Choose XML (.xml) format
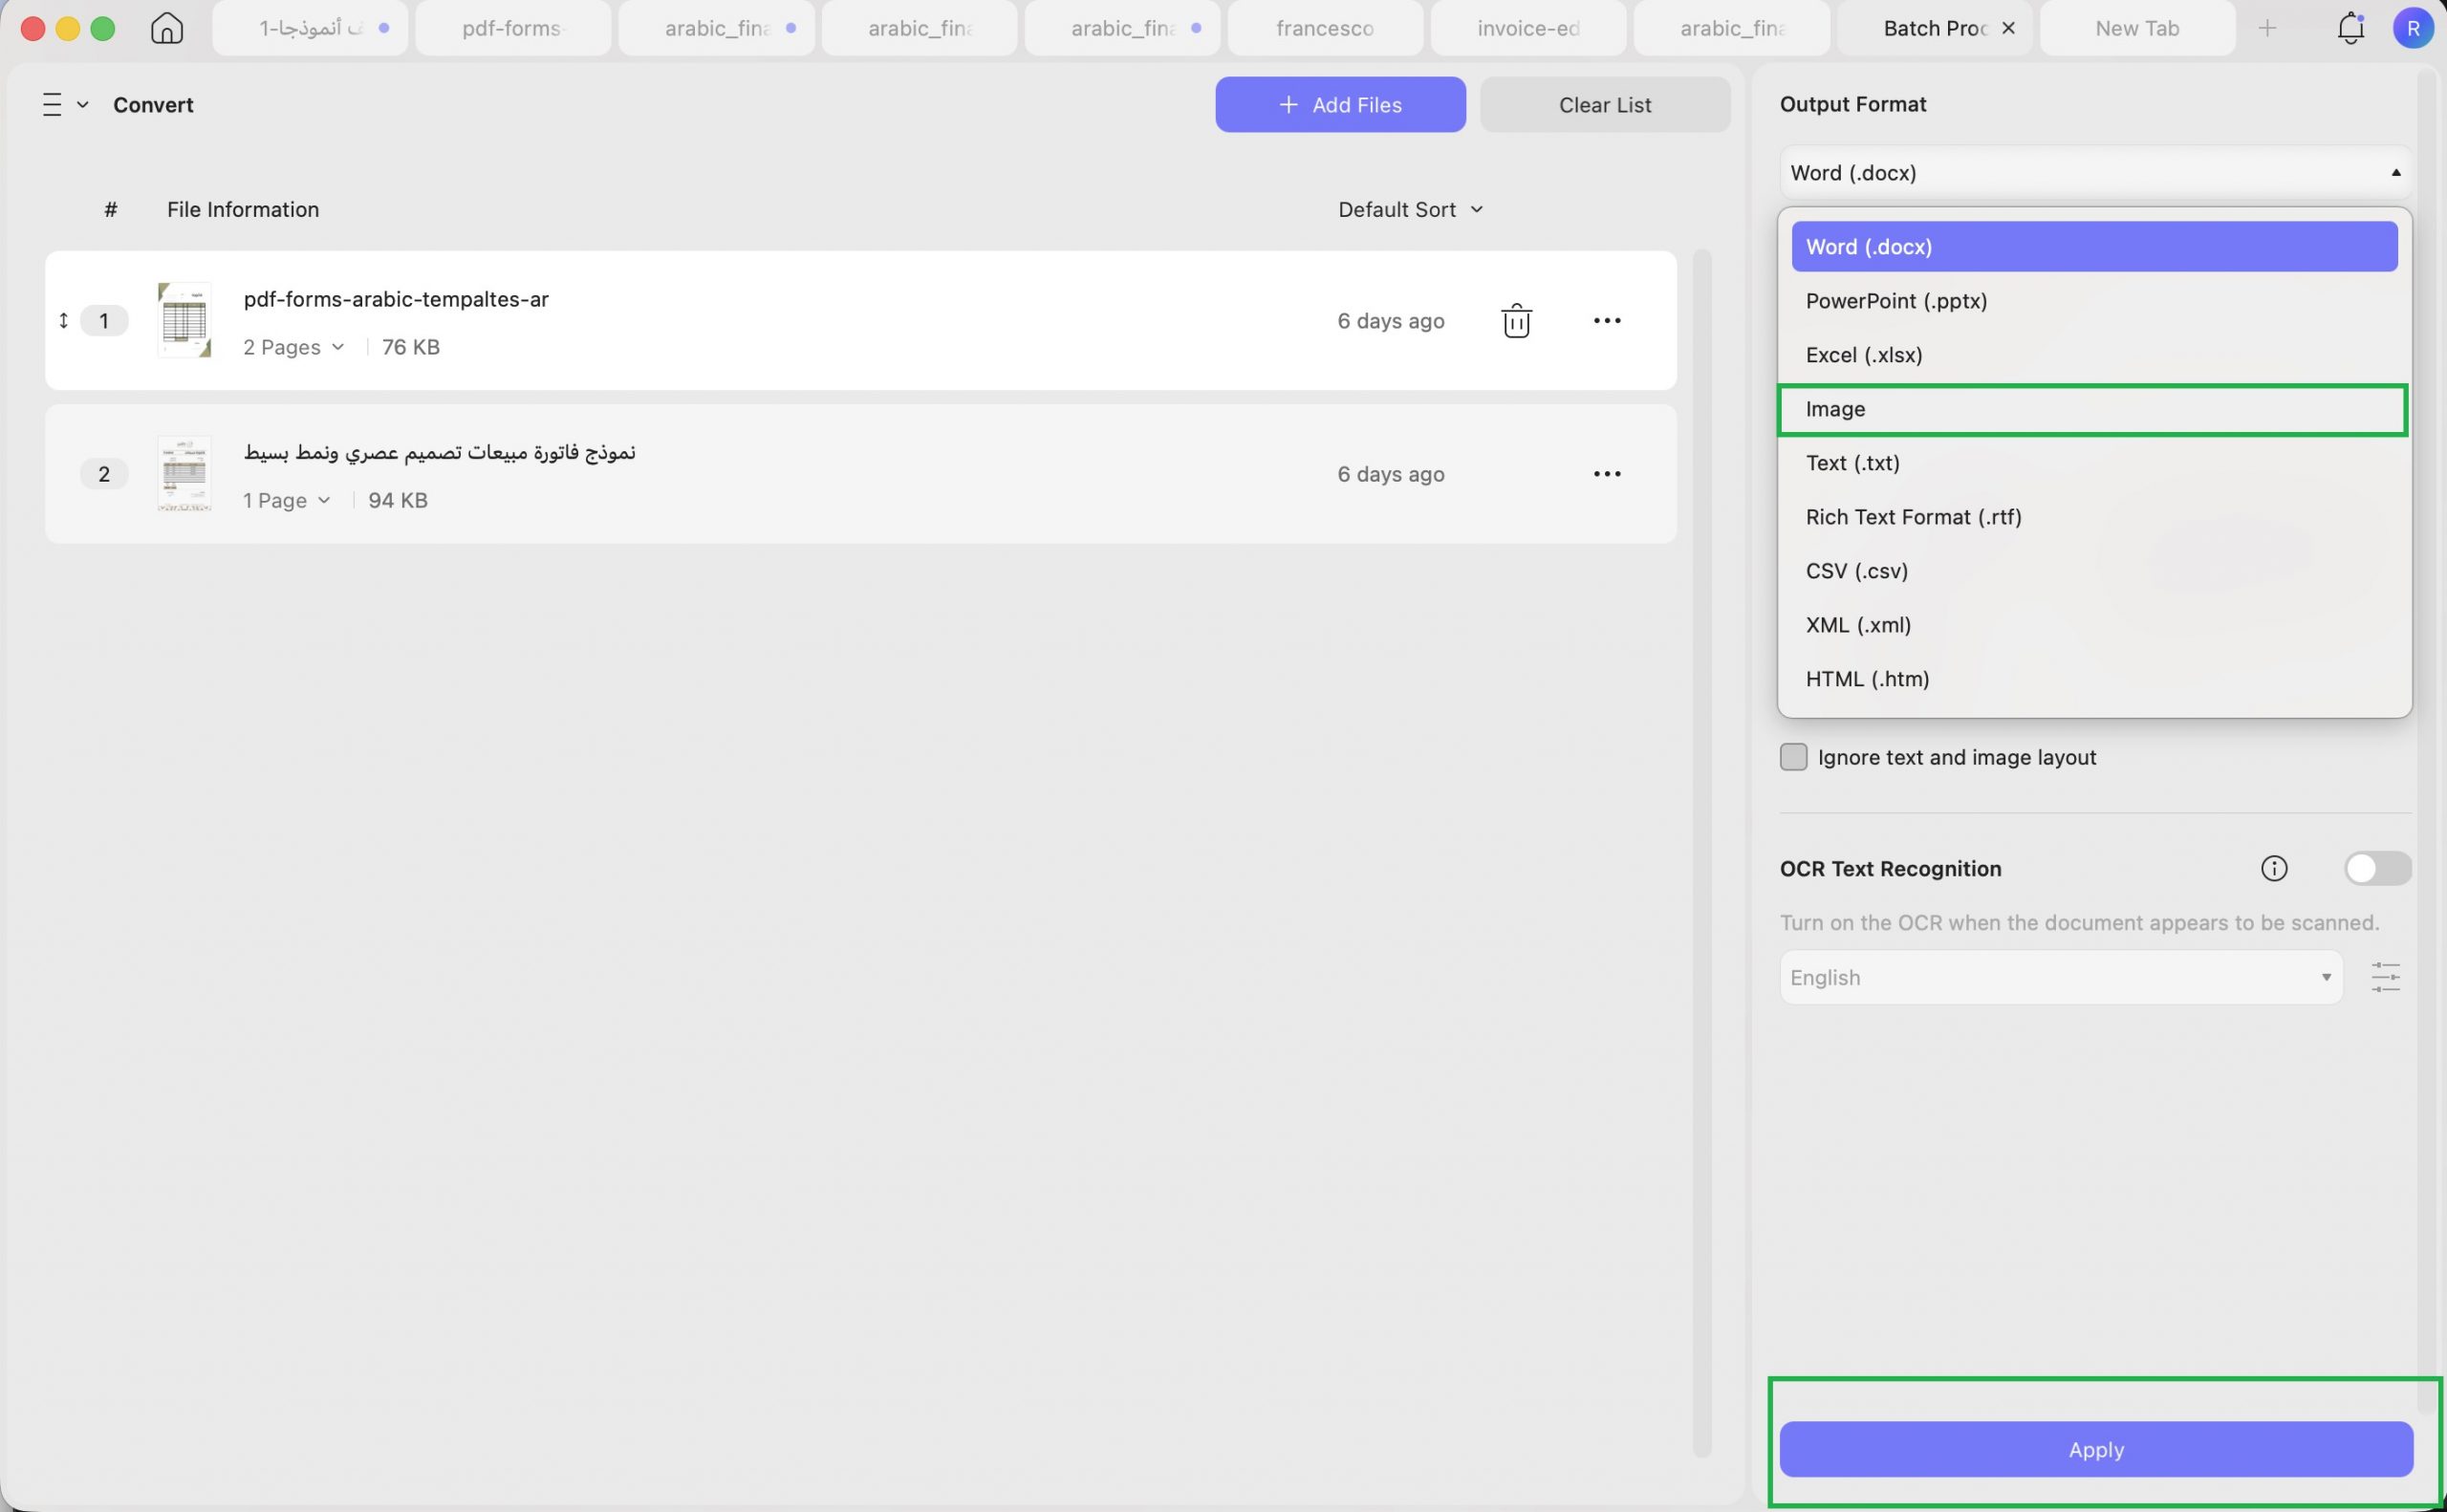The width and height of the screenshot is (2447, 1512). (x=2094, y=624)
